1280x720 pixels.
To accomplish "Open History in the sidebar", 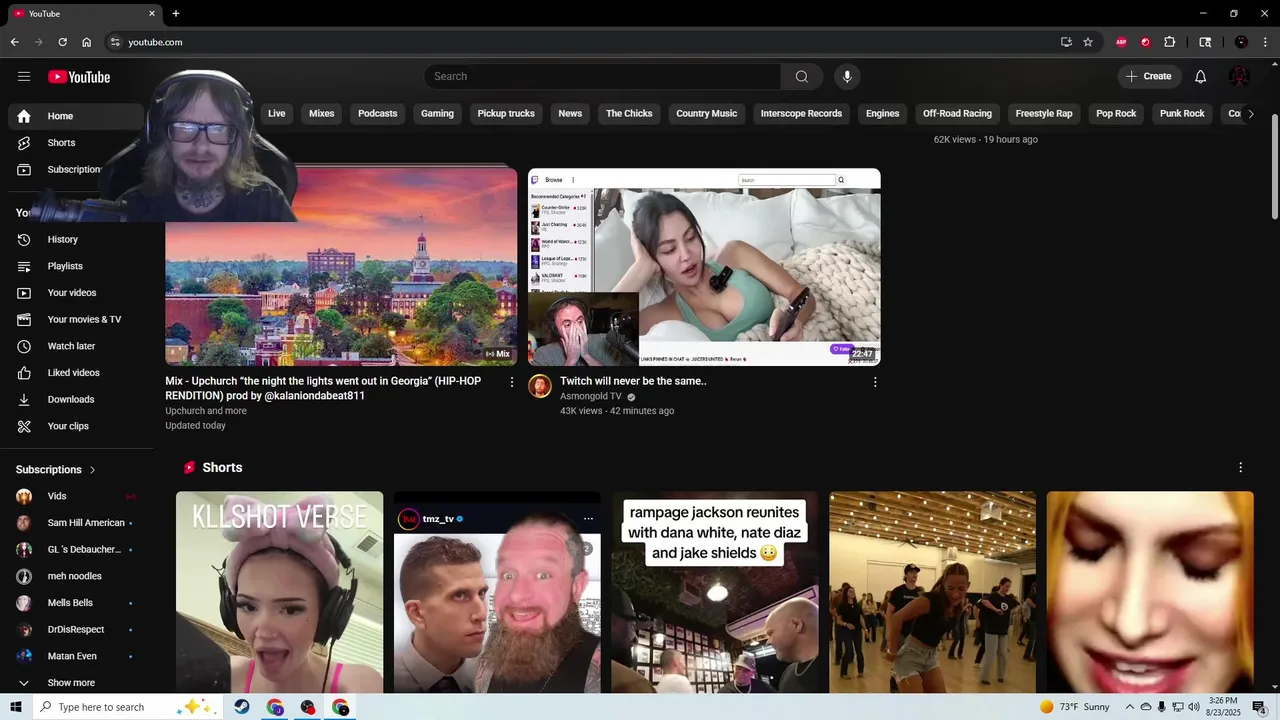I will [x=76, y=240].
